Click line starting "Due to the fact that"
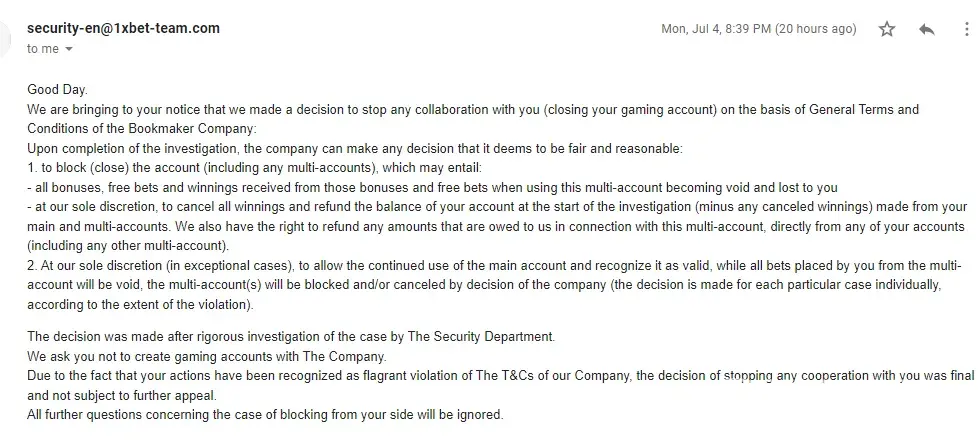The image size is (980, 442). click(500, 376)
